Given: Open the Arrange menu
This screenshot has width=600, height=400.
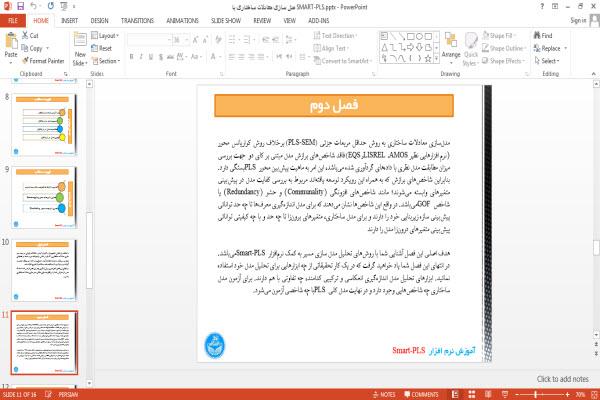Looking at the screenshot, I should point(451,48).
